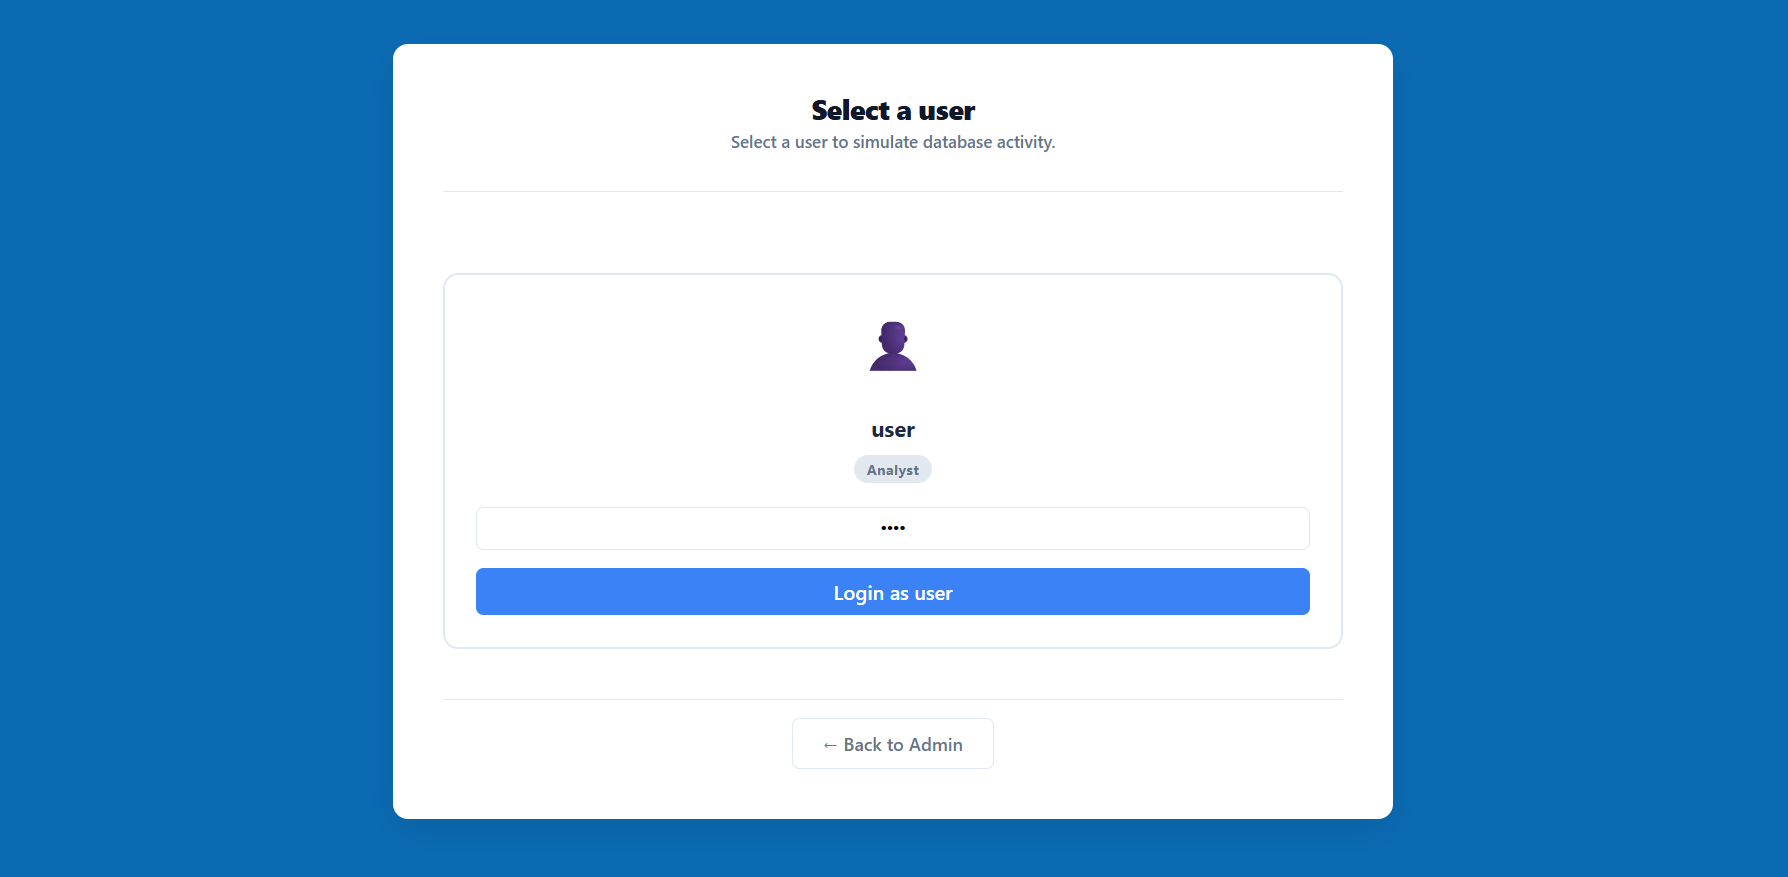The image size is (1788, 877).
Task: Click the masked password dots
Action: [892, 528]
